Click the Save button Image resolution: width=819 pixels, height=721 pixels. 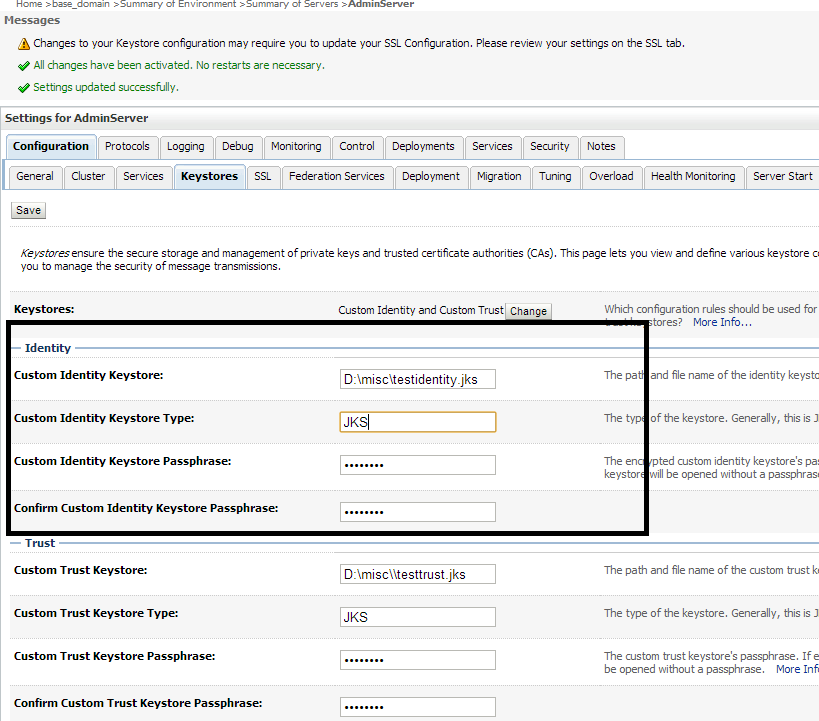(28, 211)
